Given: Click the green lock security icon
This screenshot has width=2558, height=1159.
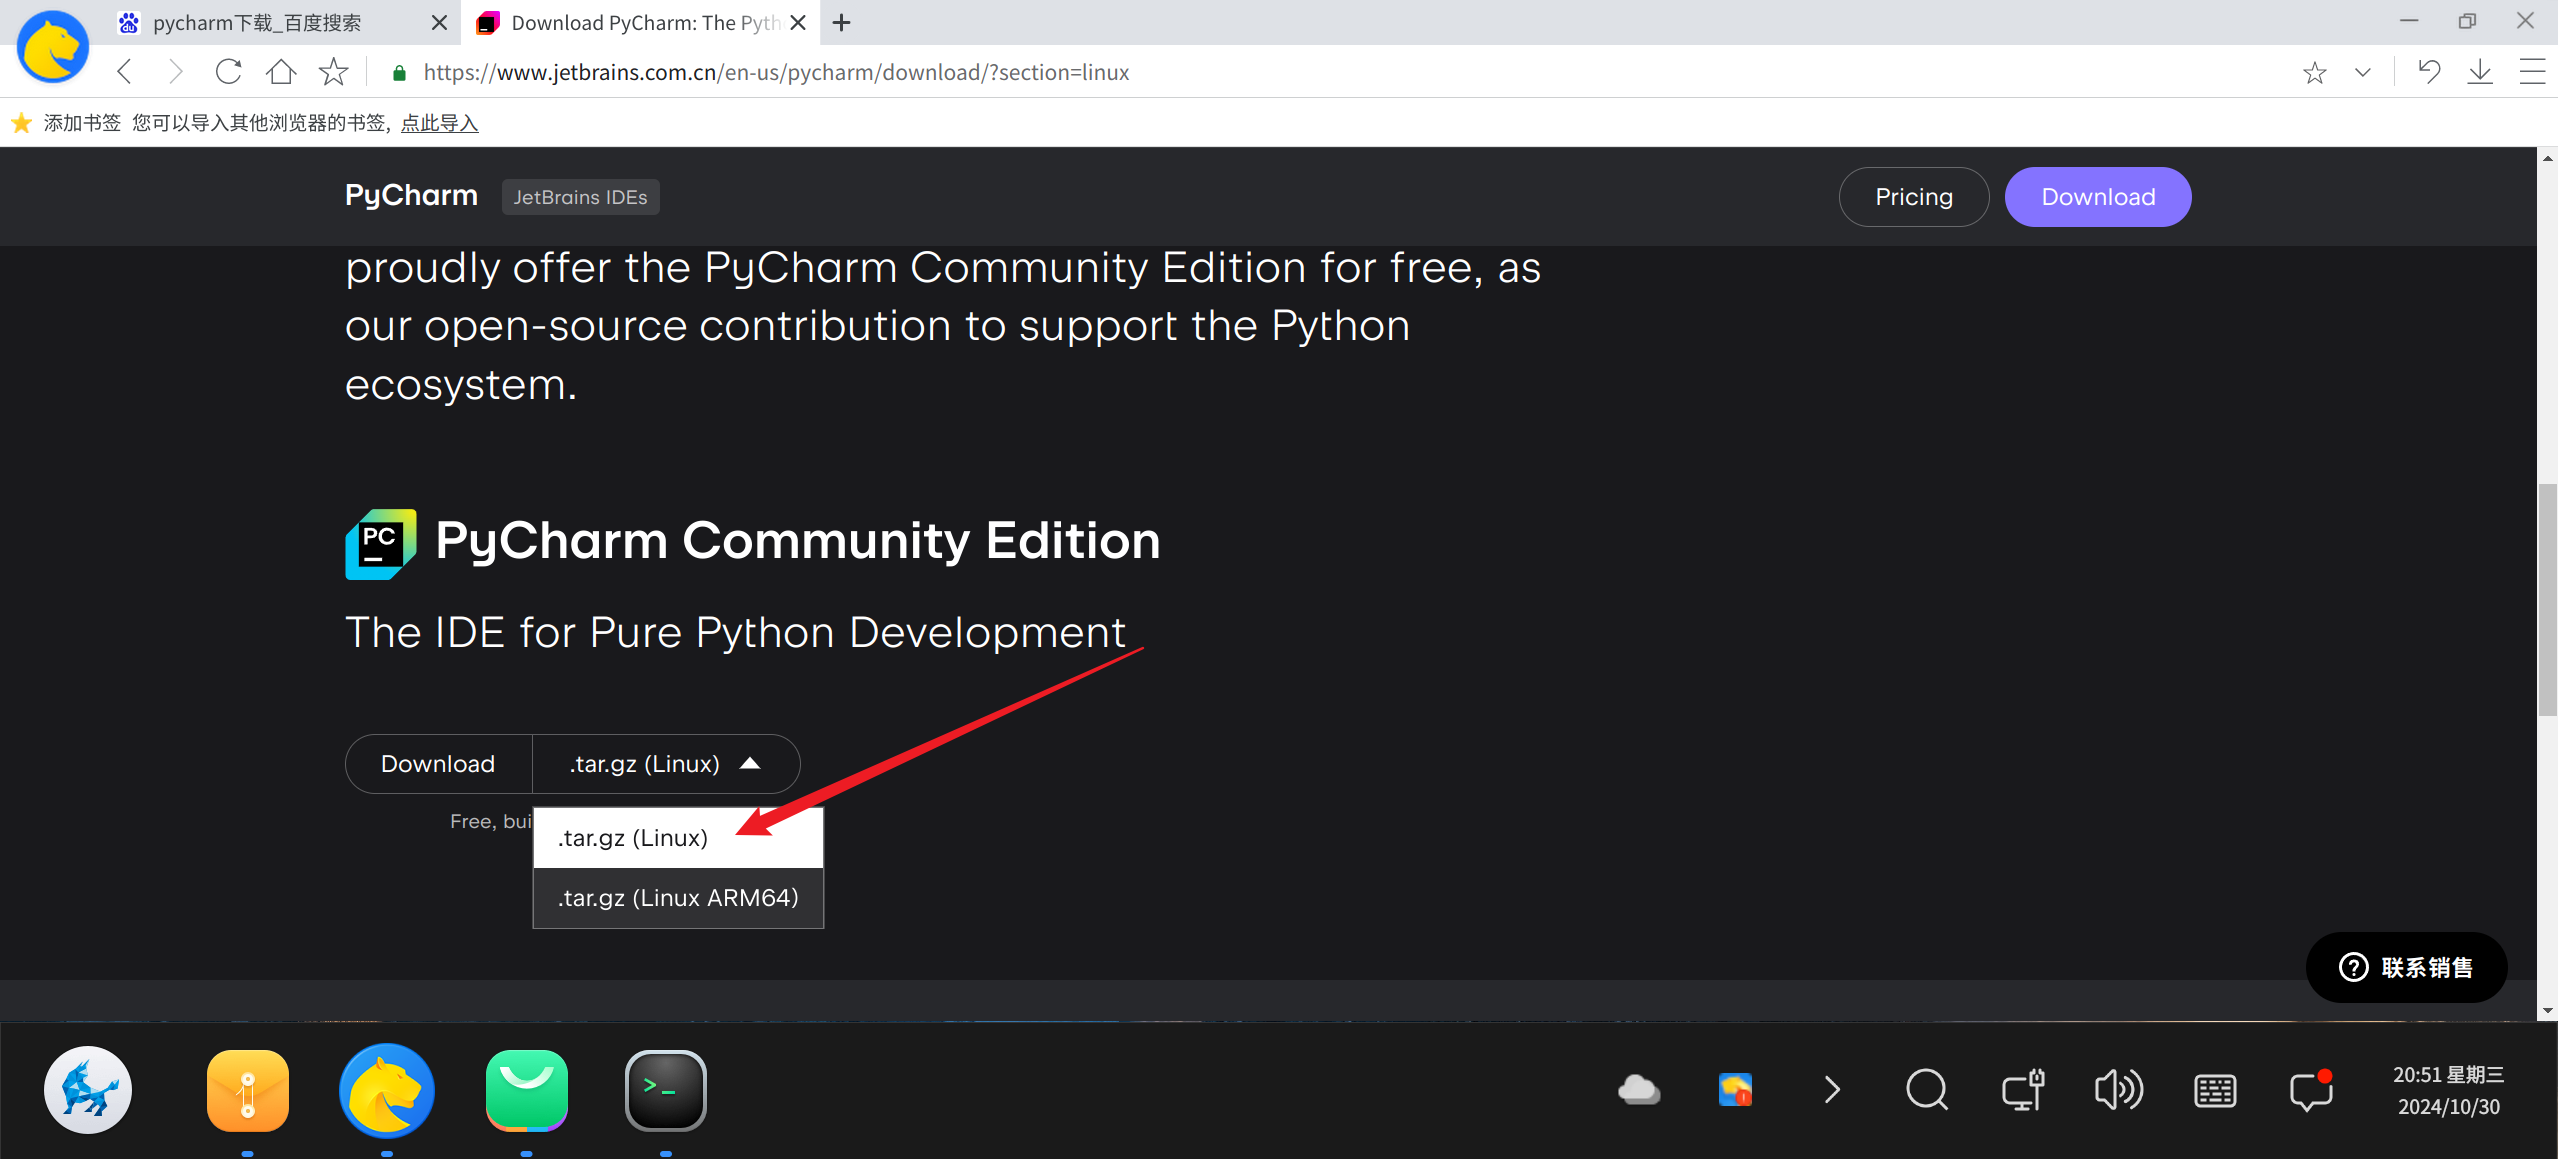Looking at the screenshot, I should click(399, 73).
